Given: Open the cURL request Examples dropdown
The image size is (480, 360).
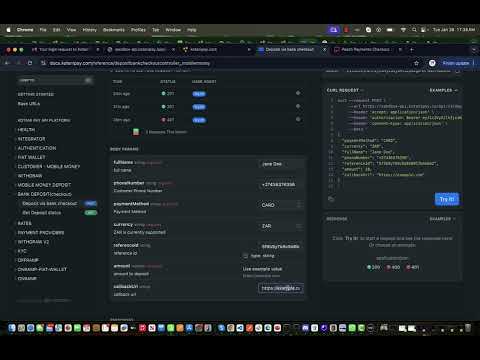Looking at the screenshot, I should [x=443, y=90].
